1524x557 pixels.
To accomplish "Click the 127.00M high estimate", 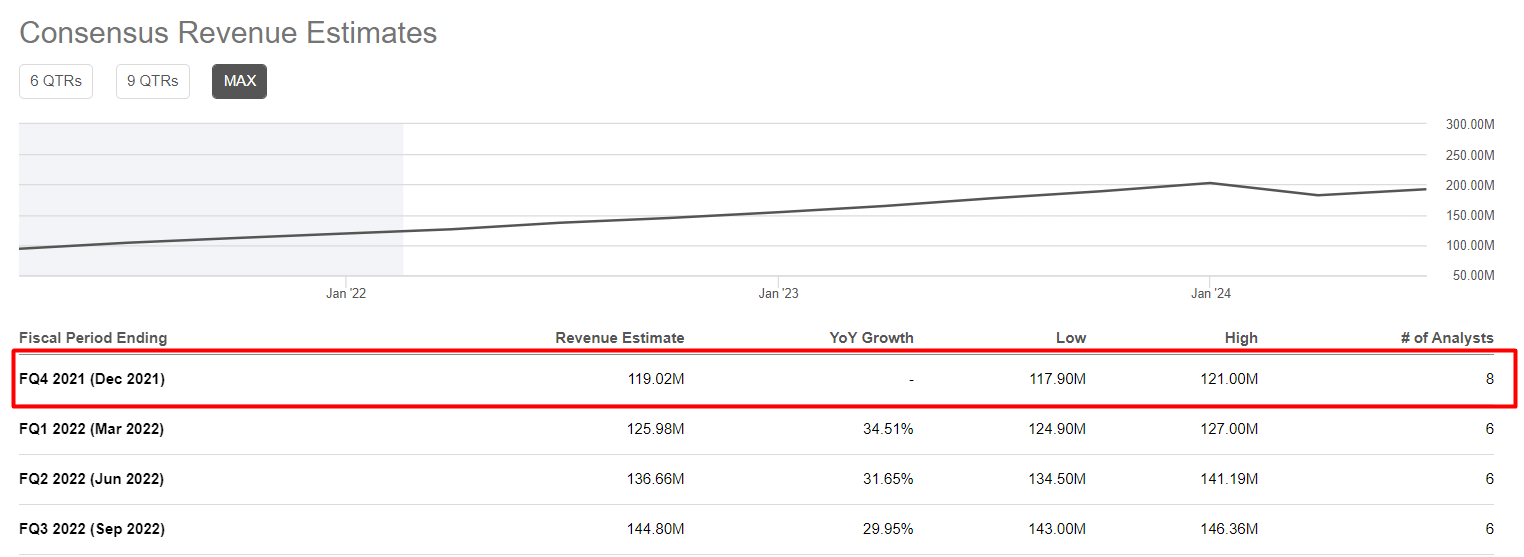I will (x=1228, y=429).
